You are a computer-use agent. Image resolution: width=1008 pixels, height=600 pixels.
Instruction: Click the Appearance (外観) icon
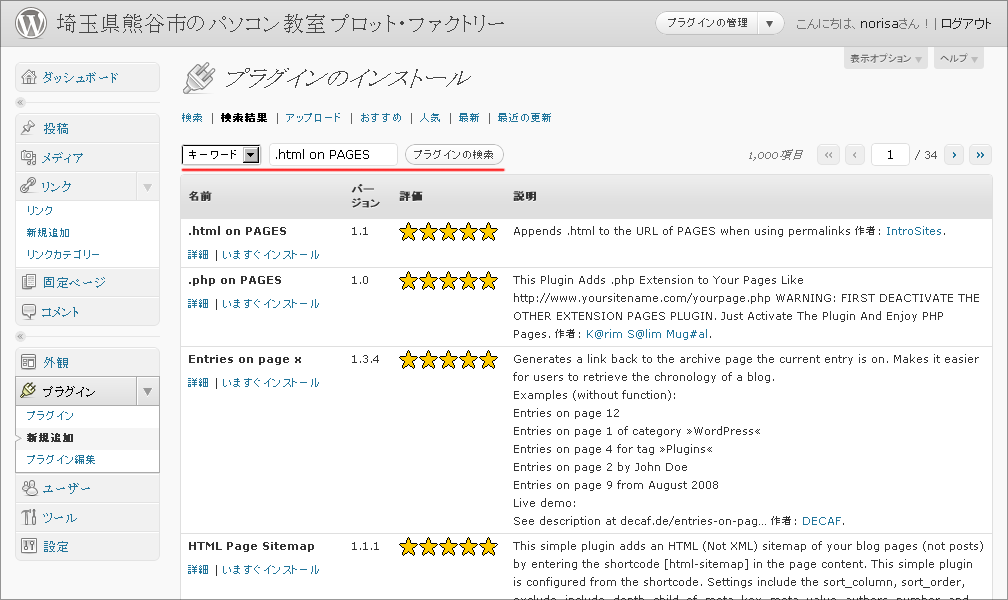click(28, 362)
